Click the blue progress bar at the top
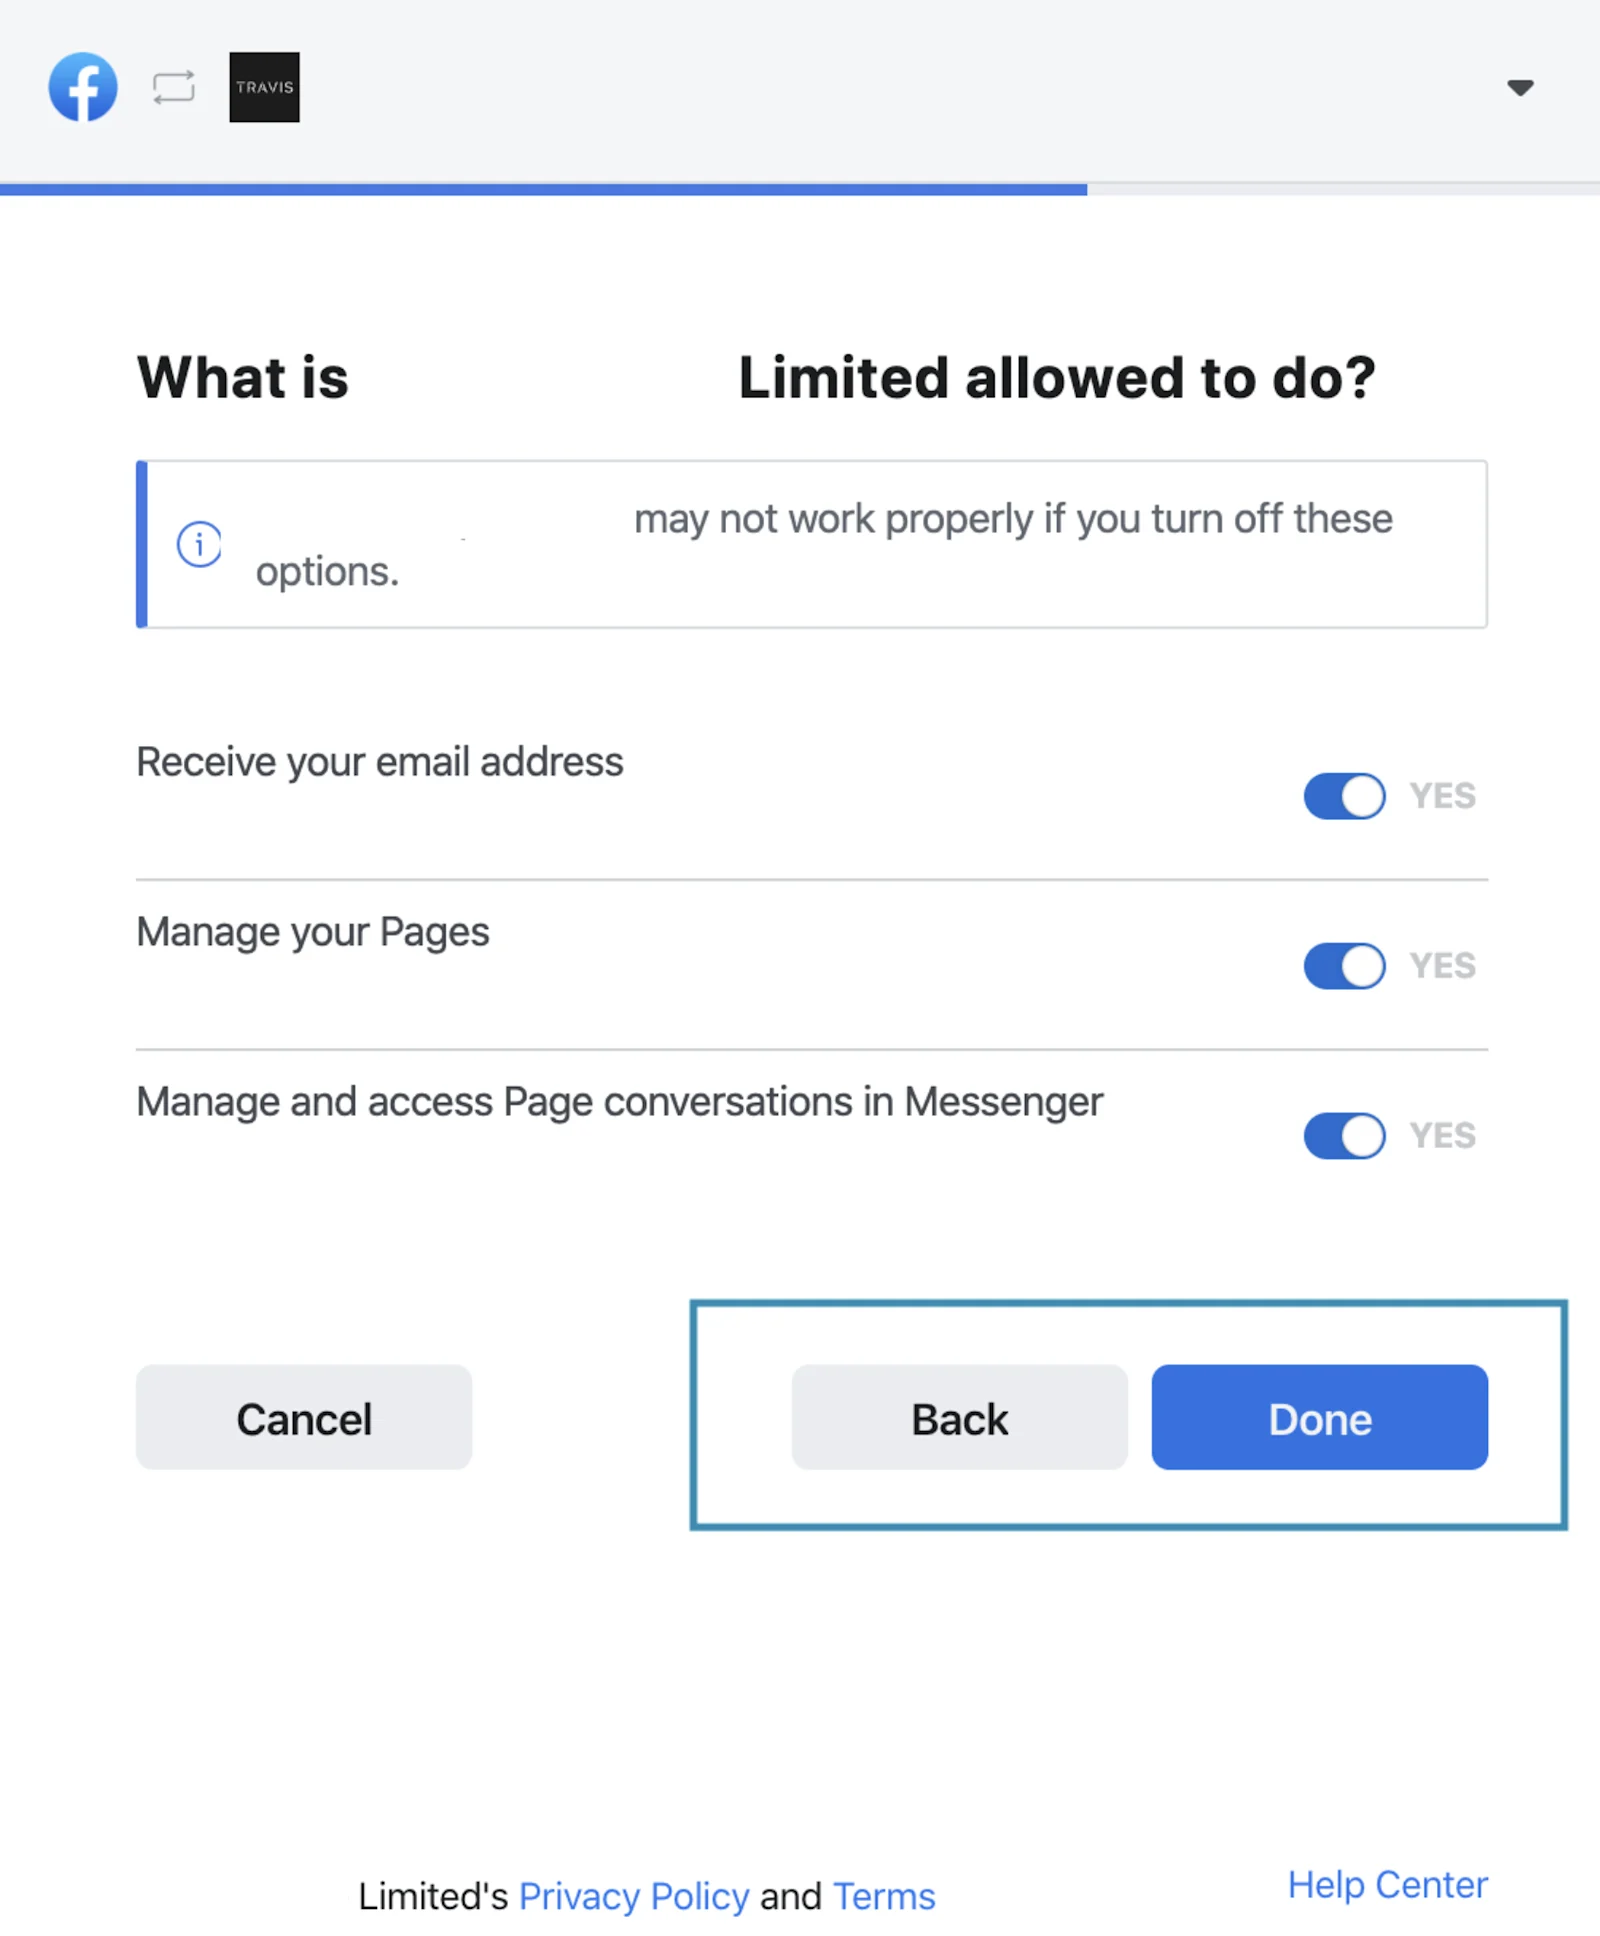Image resolution: width=1600 pixels, height=1936 pixels. (x=543, y=188)
